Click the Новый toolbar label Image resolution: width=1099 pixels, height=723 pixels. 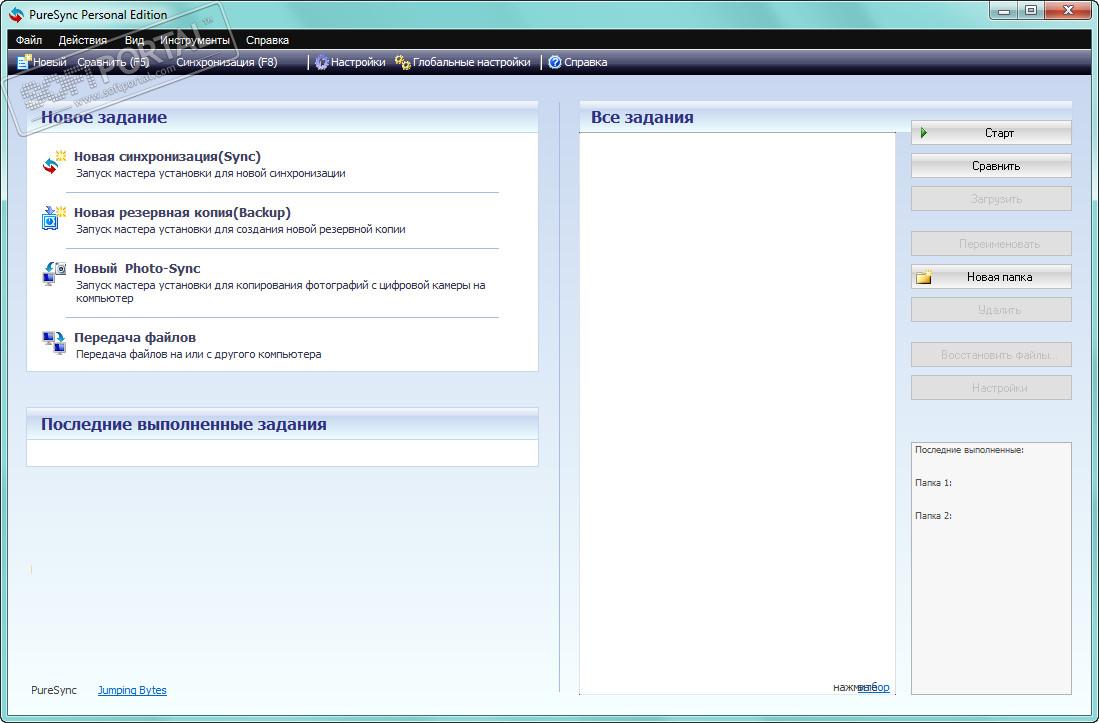click(x=50, y=62)
